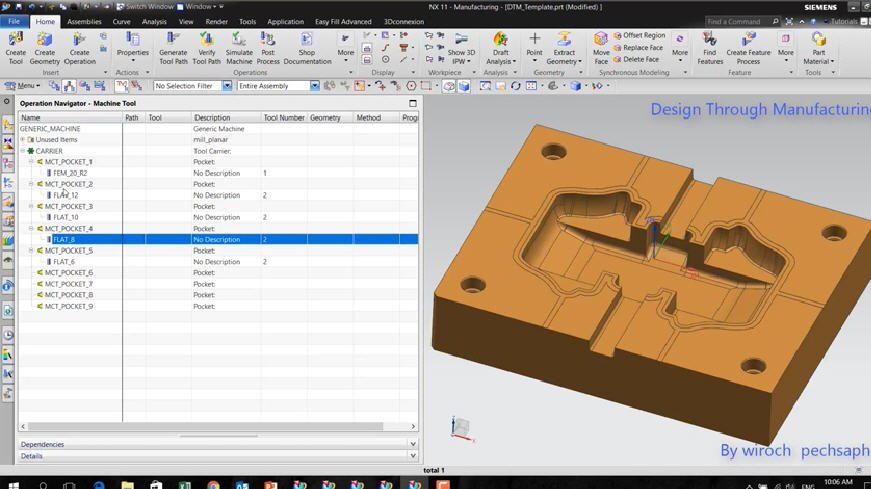
Task: Open the Feature group More dropdown
Action: [785, 47]
